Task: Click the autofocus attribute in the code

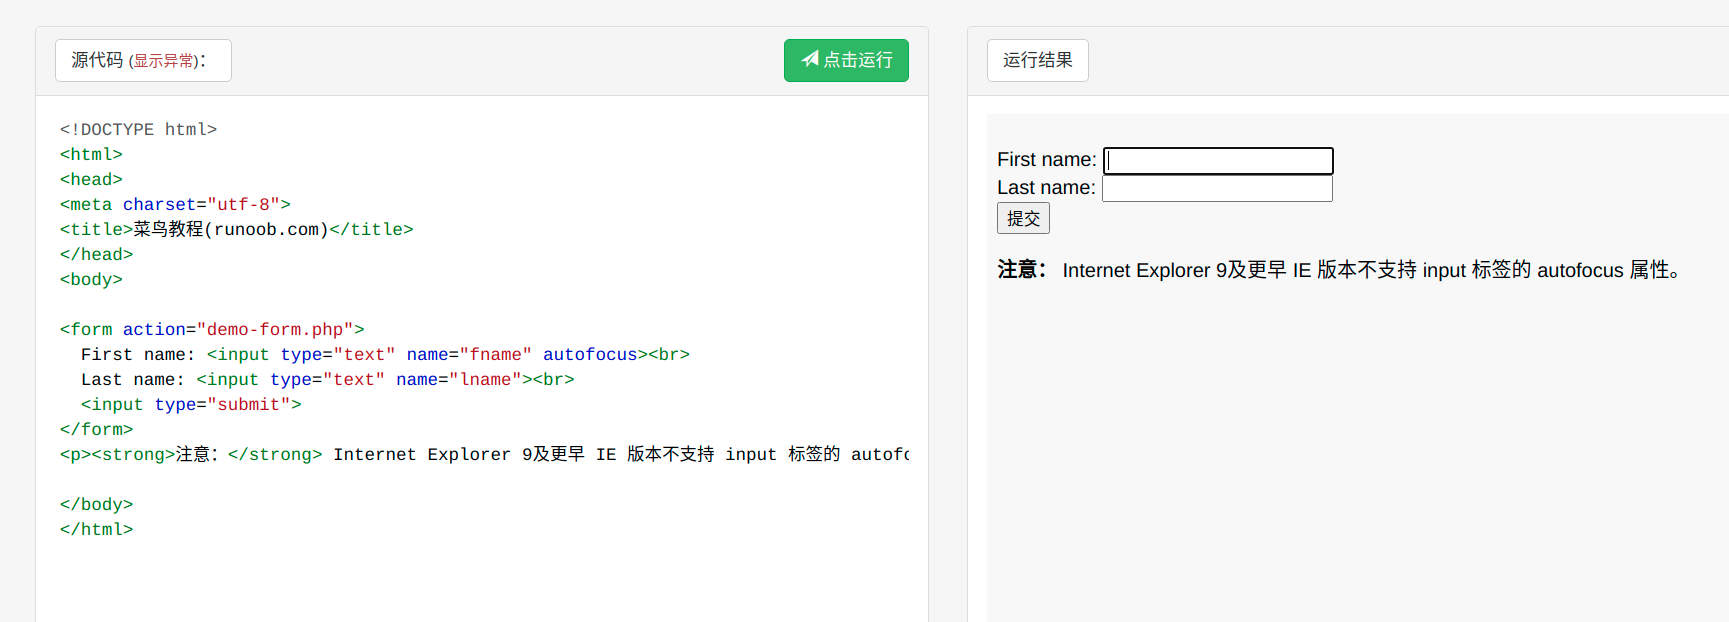Action: [x=589, y=354]
